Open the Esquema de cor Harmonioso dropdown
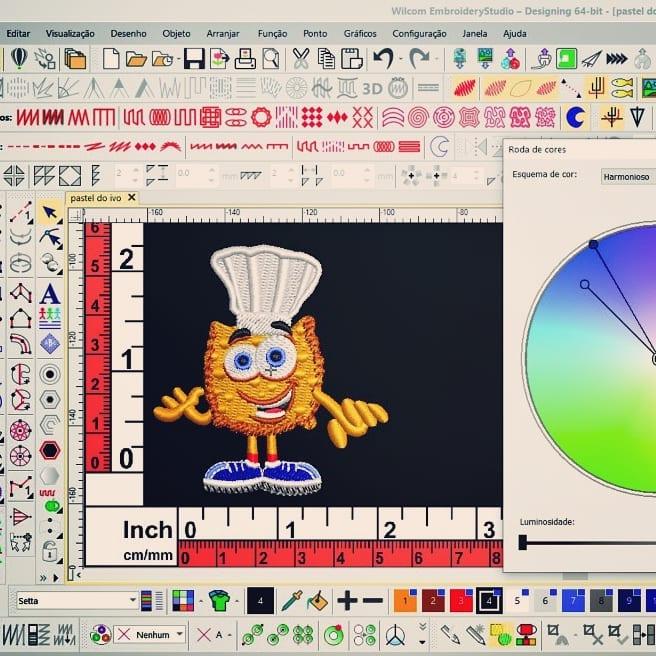The image size is (656, 656). coord(627,177)
